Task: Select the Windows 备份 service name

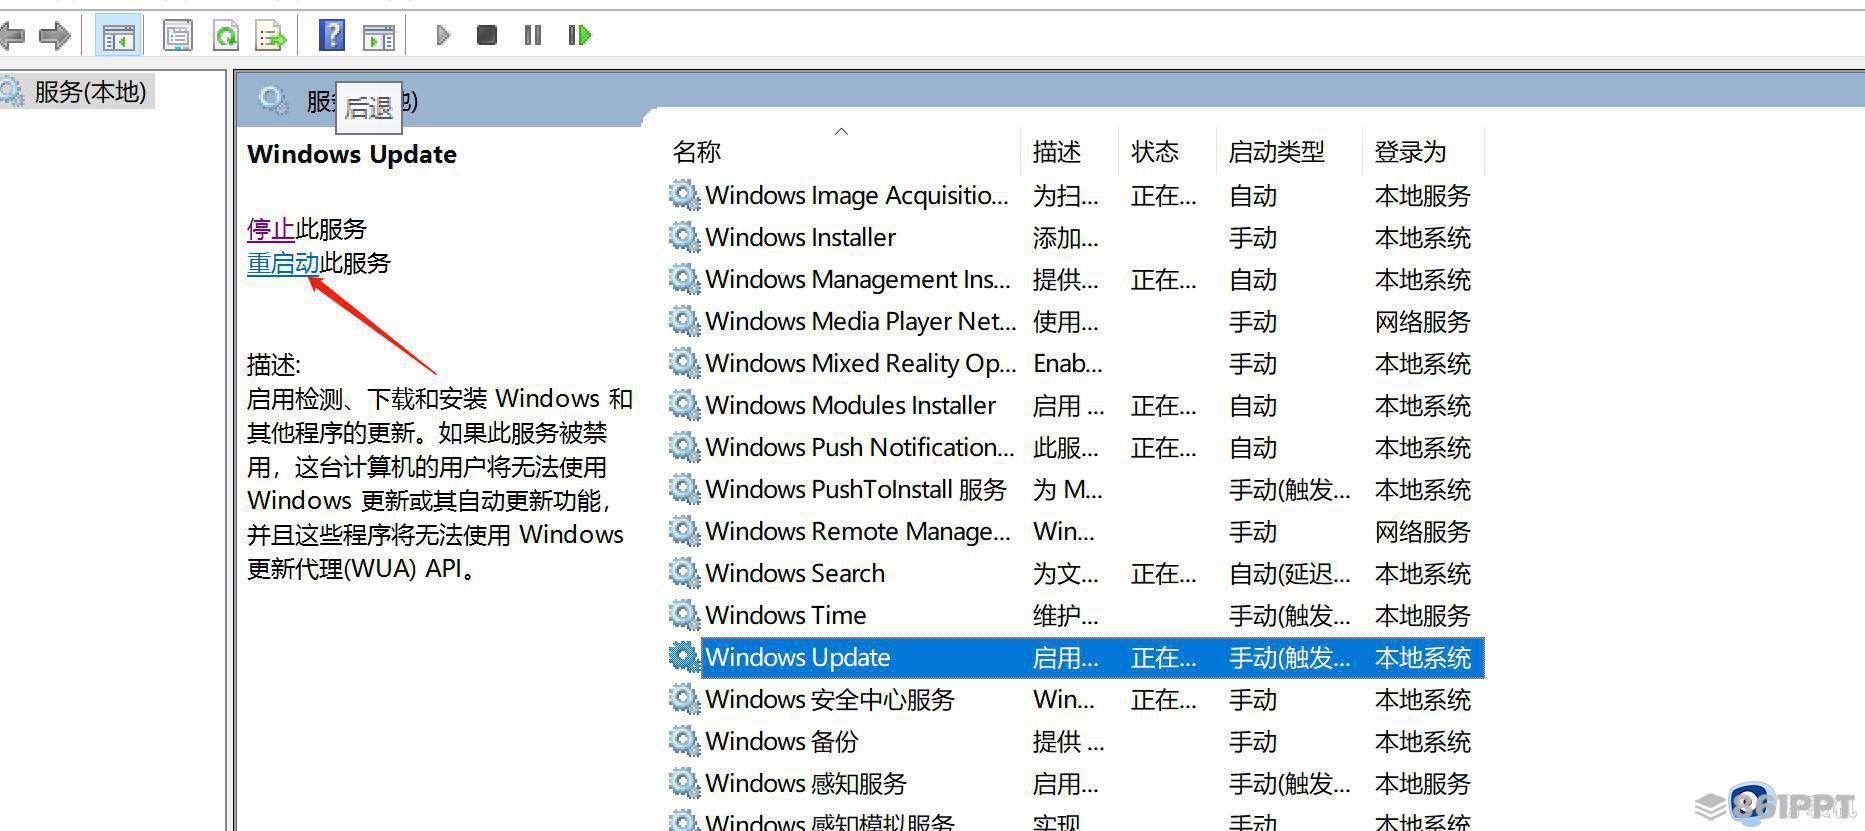Action: click(781, 741)
